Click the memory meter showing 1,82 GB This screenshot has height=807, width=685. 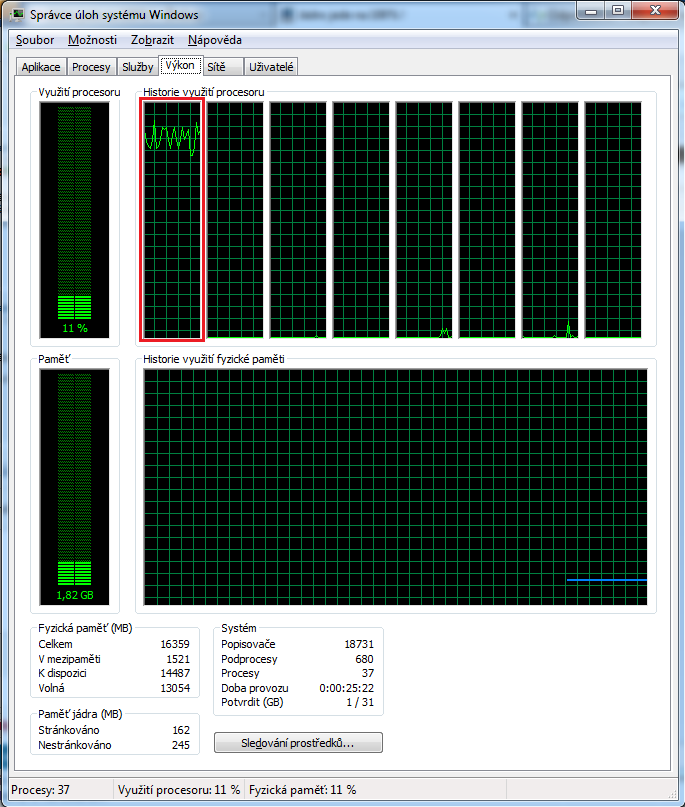[x=75, y=487]
